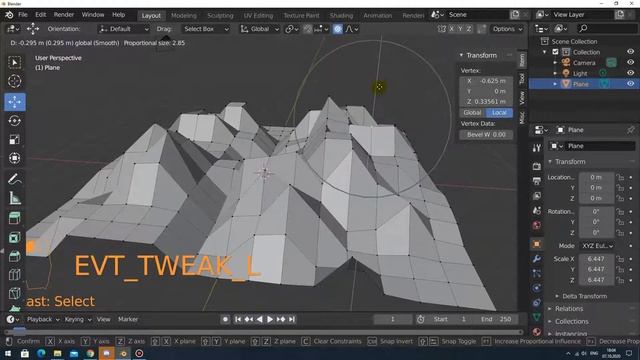Image resolution: width=640 pixels, height=360 pixels.
Task: Click the current frame number field
Action: click(x=393, y=319)
